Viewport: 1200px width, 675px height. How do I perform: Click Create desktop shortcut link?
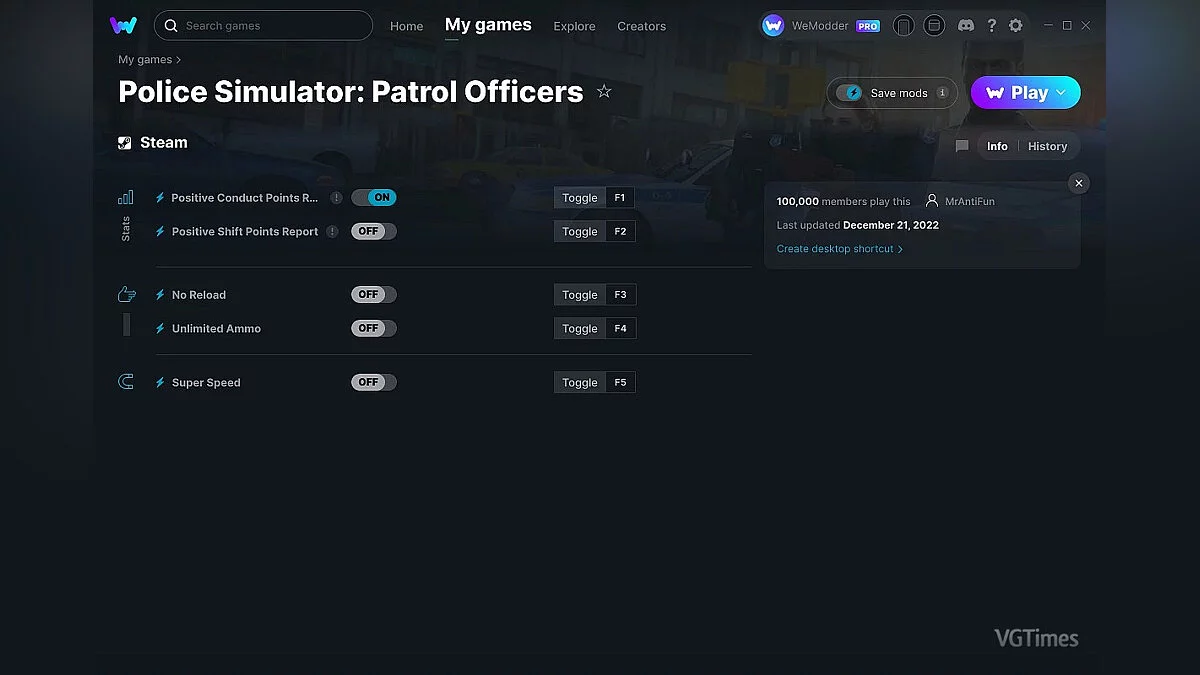pyautogui.click(x=840, y=248)
